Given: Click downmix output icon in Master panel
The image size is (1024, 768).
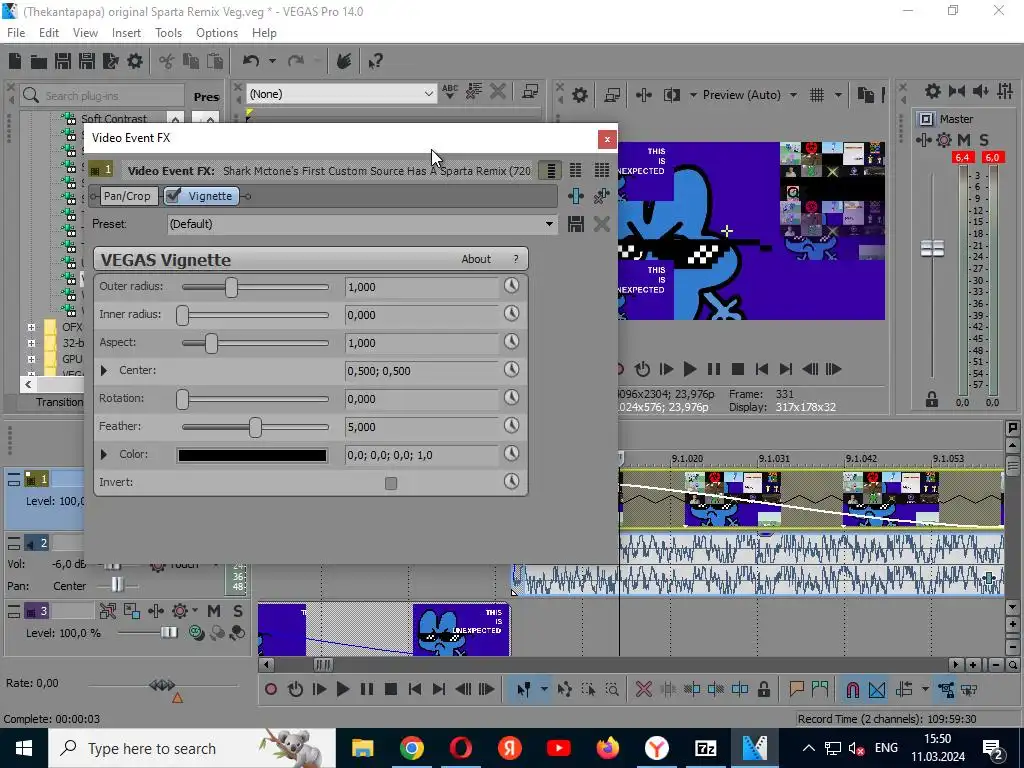Looking at the screenshot, I should pyautogui.click(x=957, y=91).
